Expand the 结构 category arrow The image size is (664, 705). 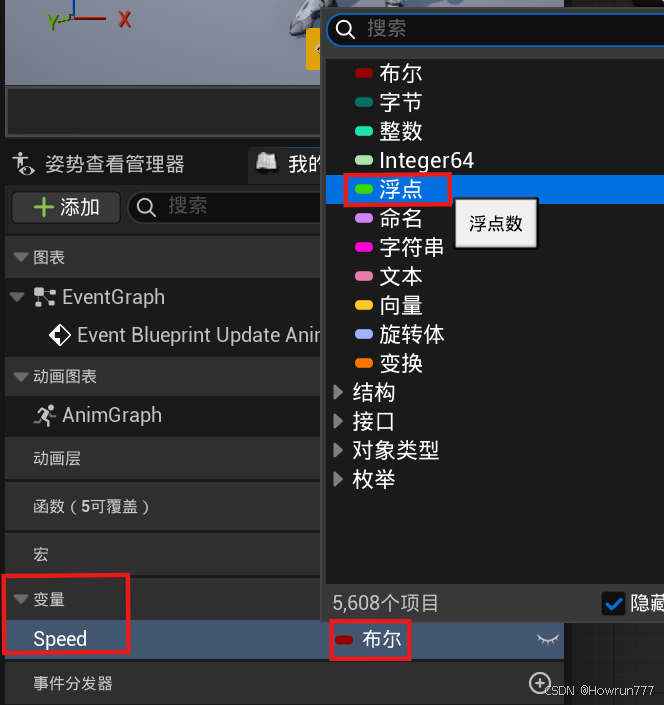(338, 392)
